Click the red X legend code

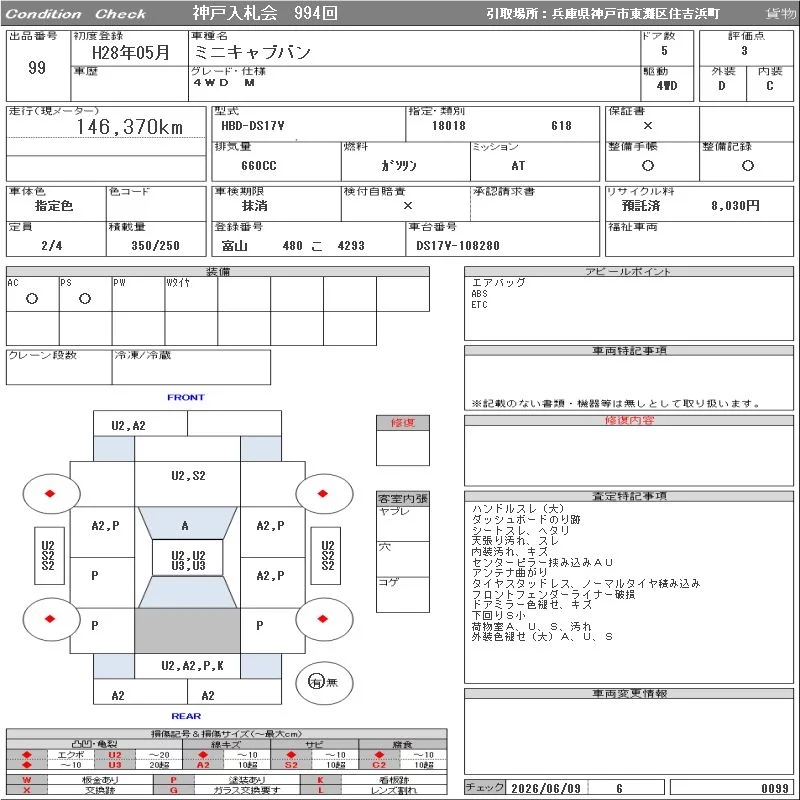(27, 790)
